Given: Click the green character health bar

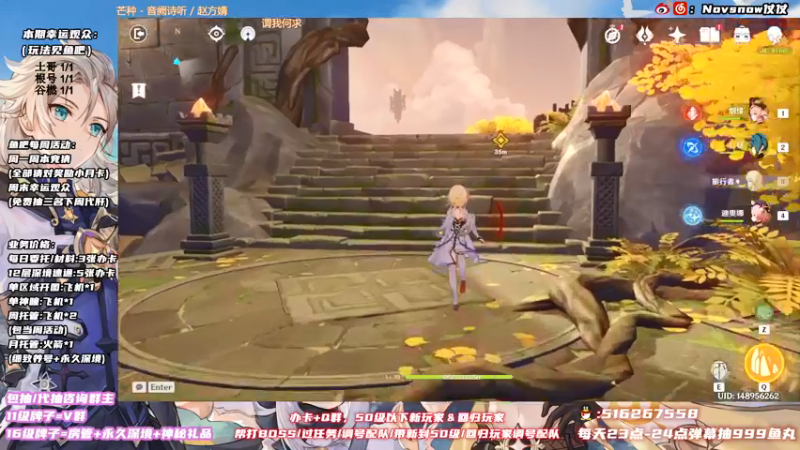Looking at the screenshot, I should tap(459, 378).
